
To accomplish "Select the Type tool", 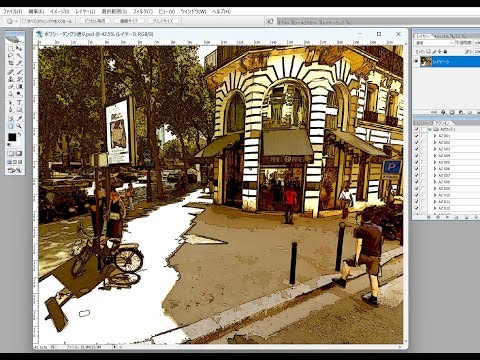I will (x=19, y=103).
